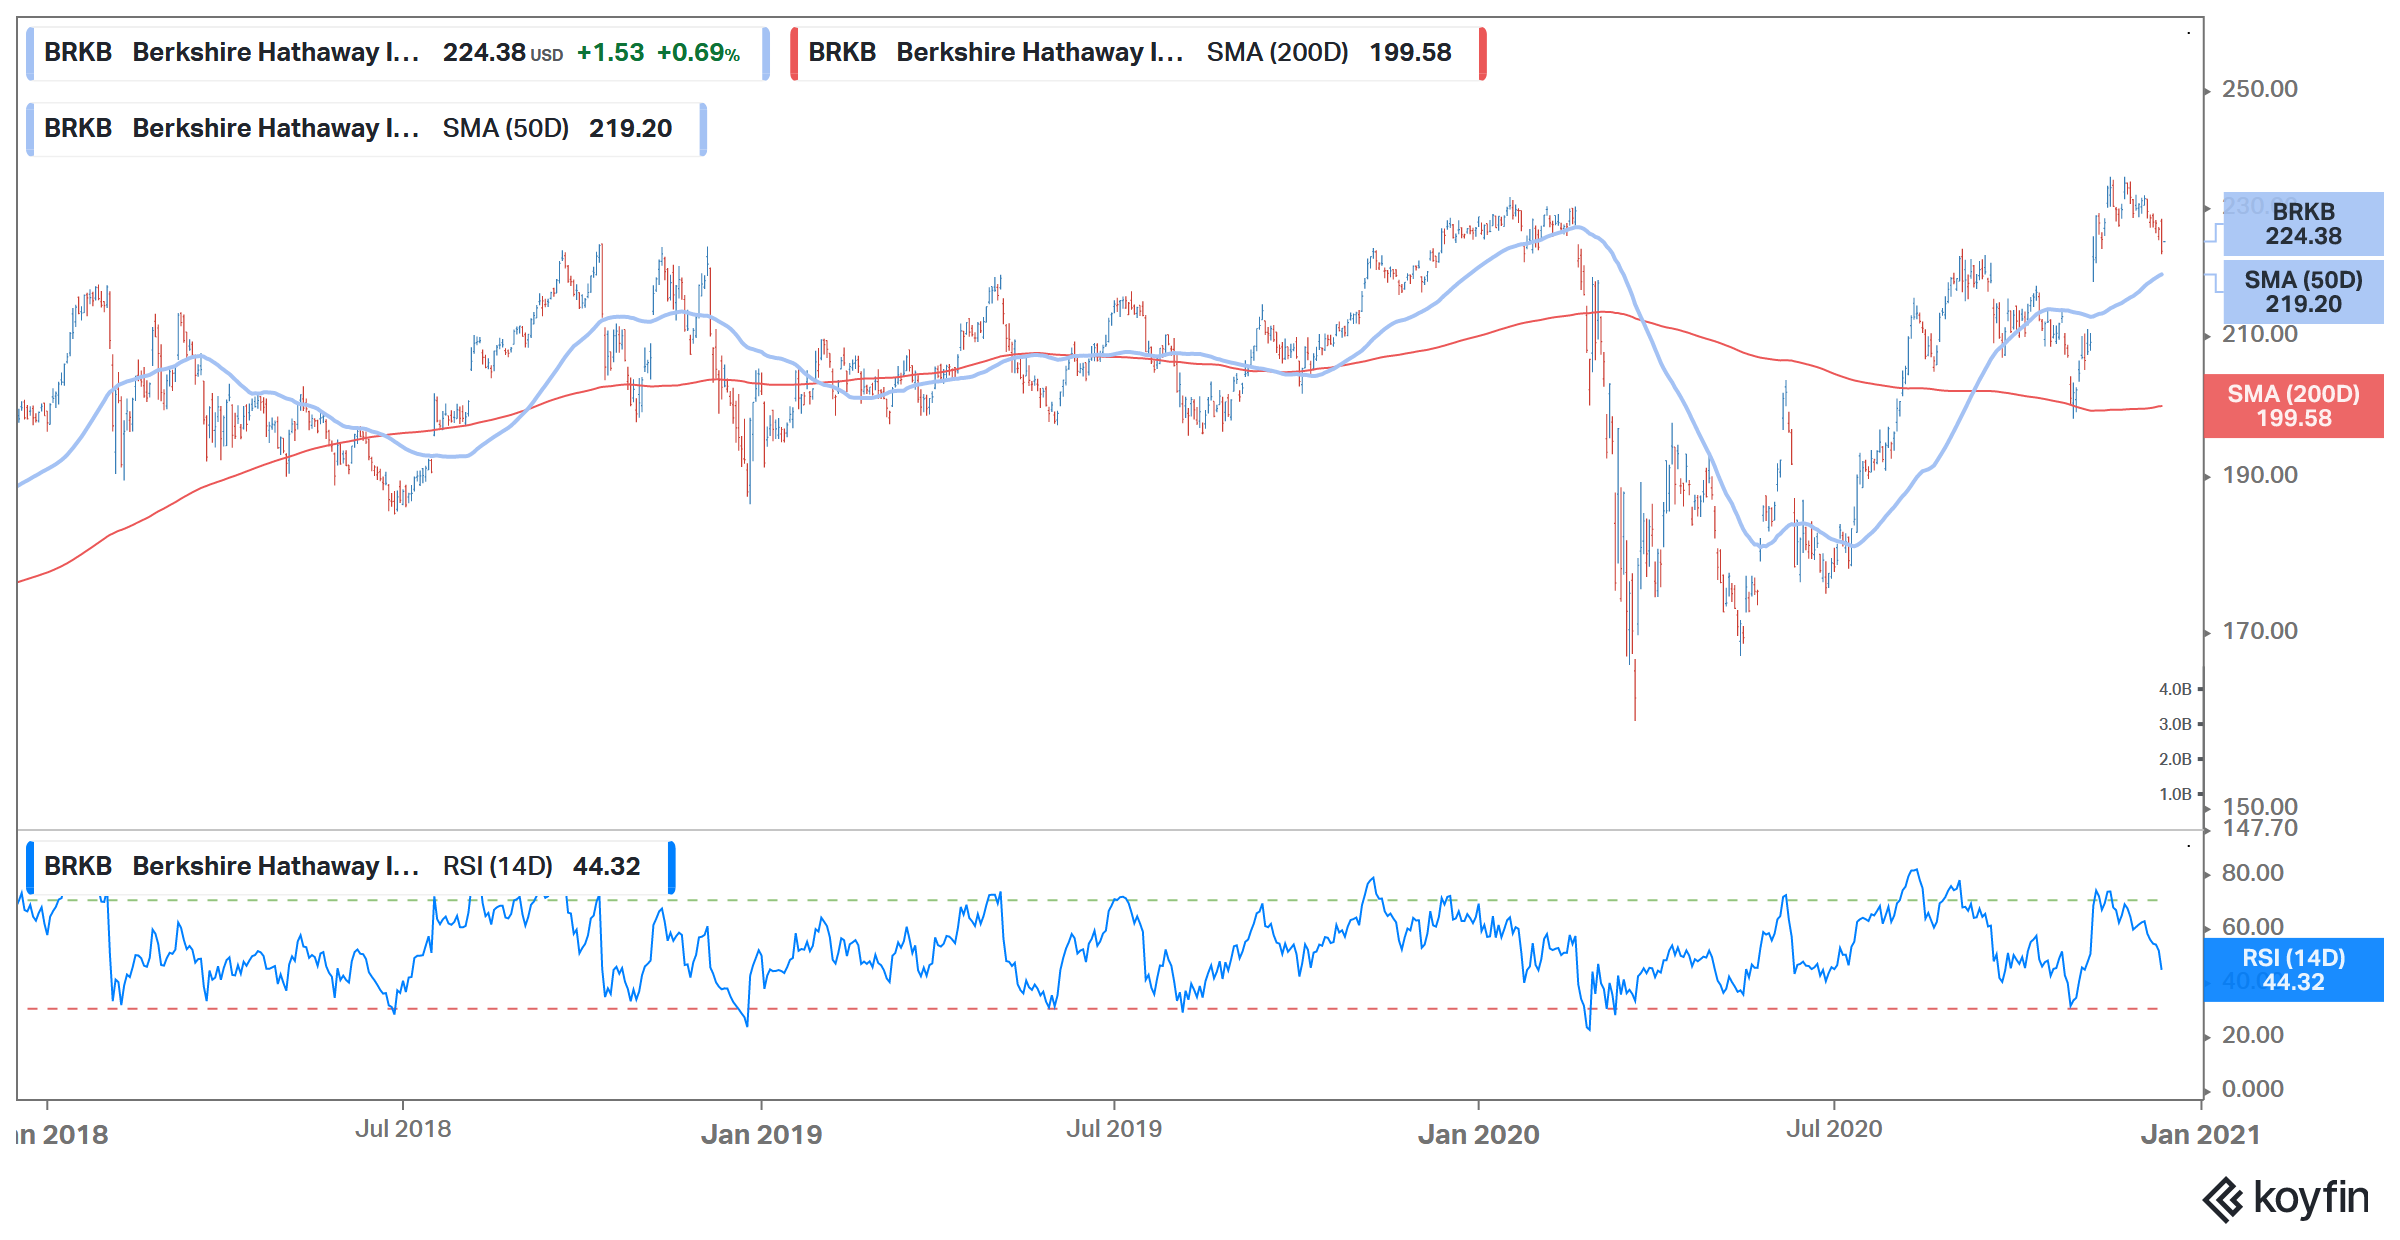The image size is (2400, 1240).
Task: Click the 250.00 price axis label
Action: 2259,89
